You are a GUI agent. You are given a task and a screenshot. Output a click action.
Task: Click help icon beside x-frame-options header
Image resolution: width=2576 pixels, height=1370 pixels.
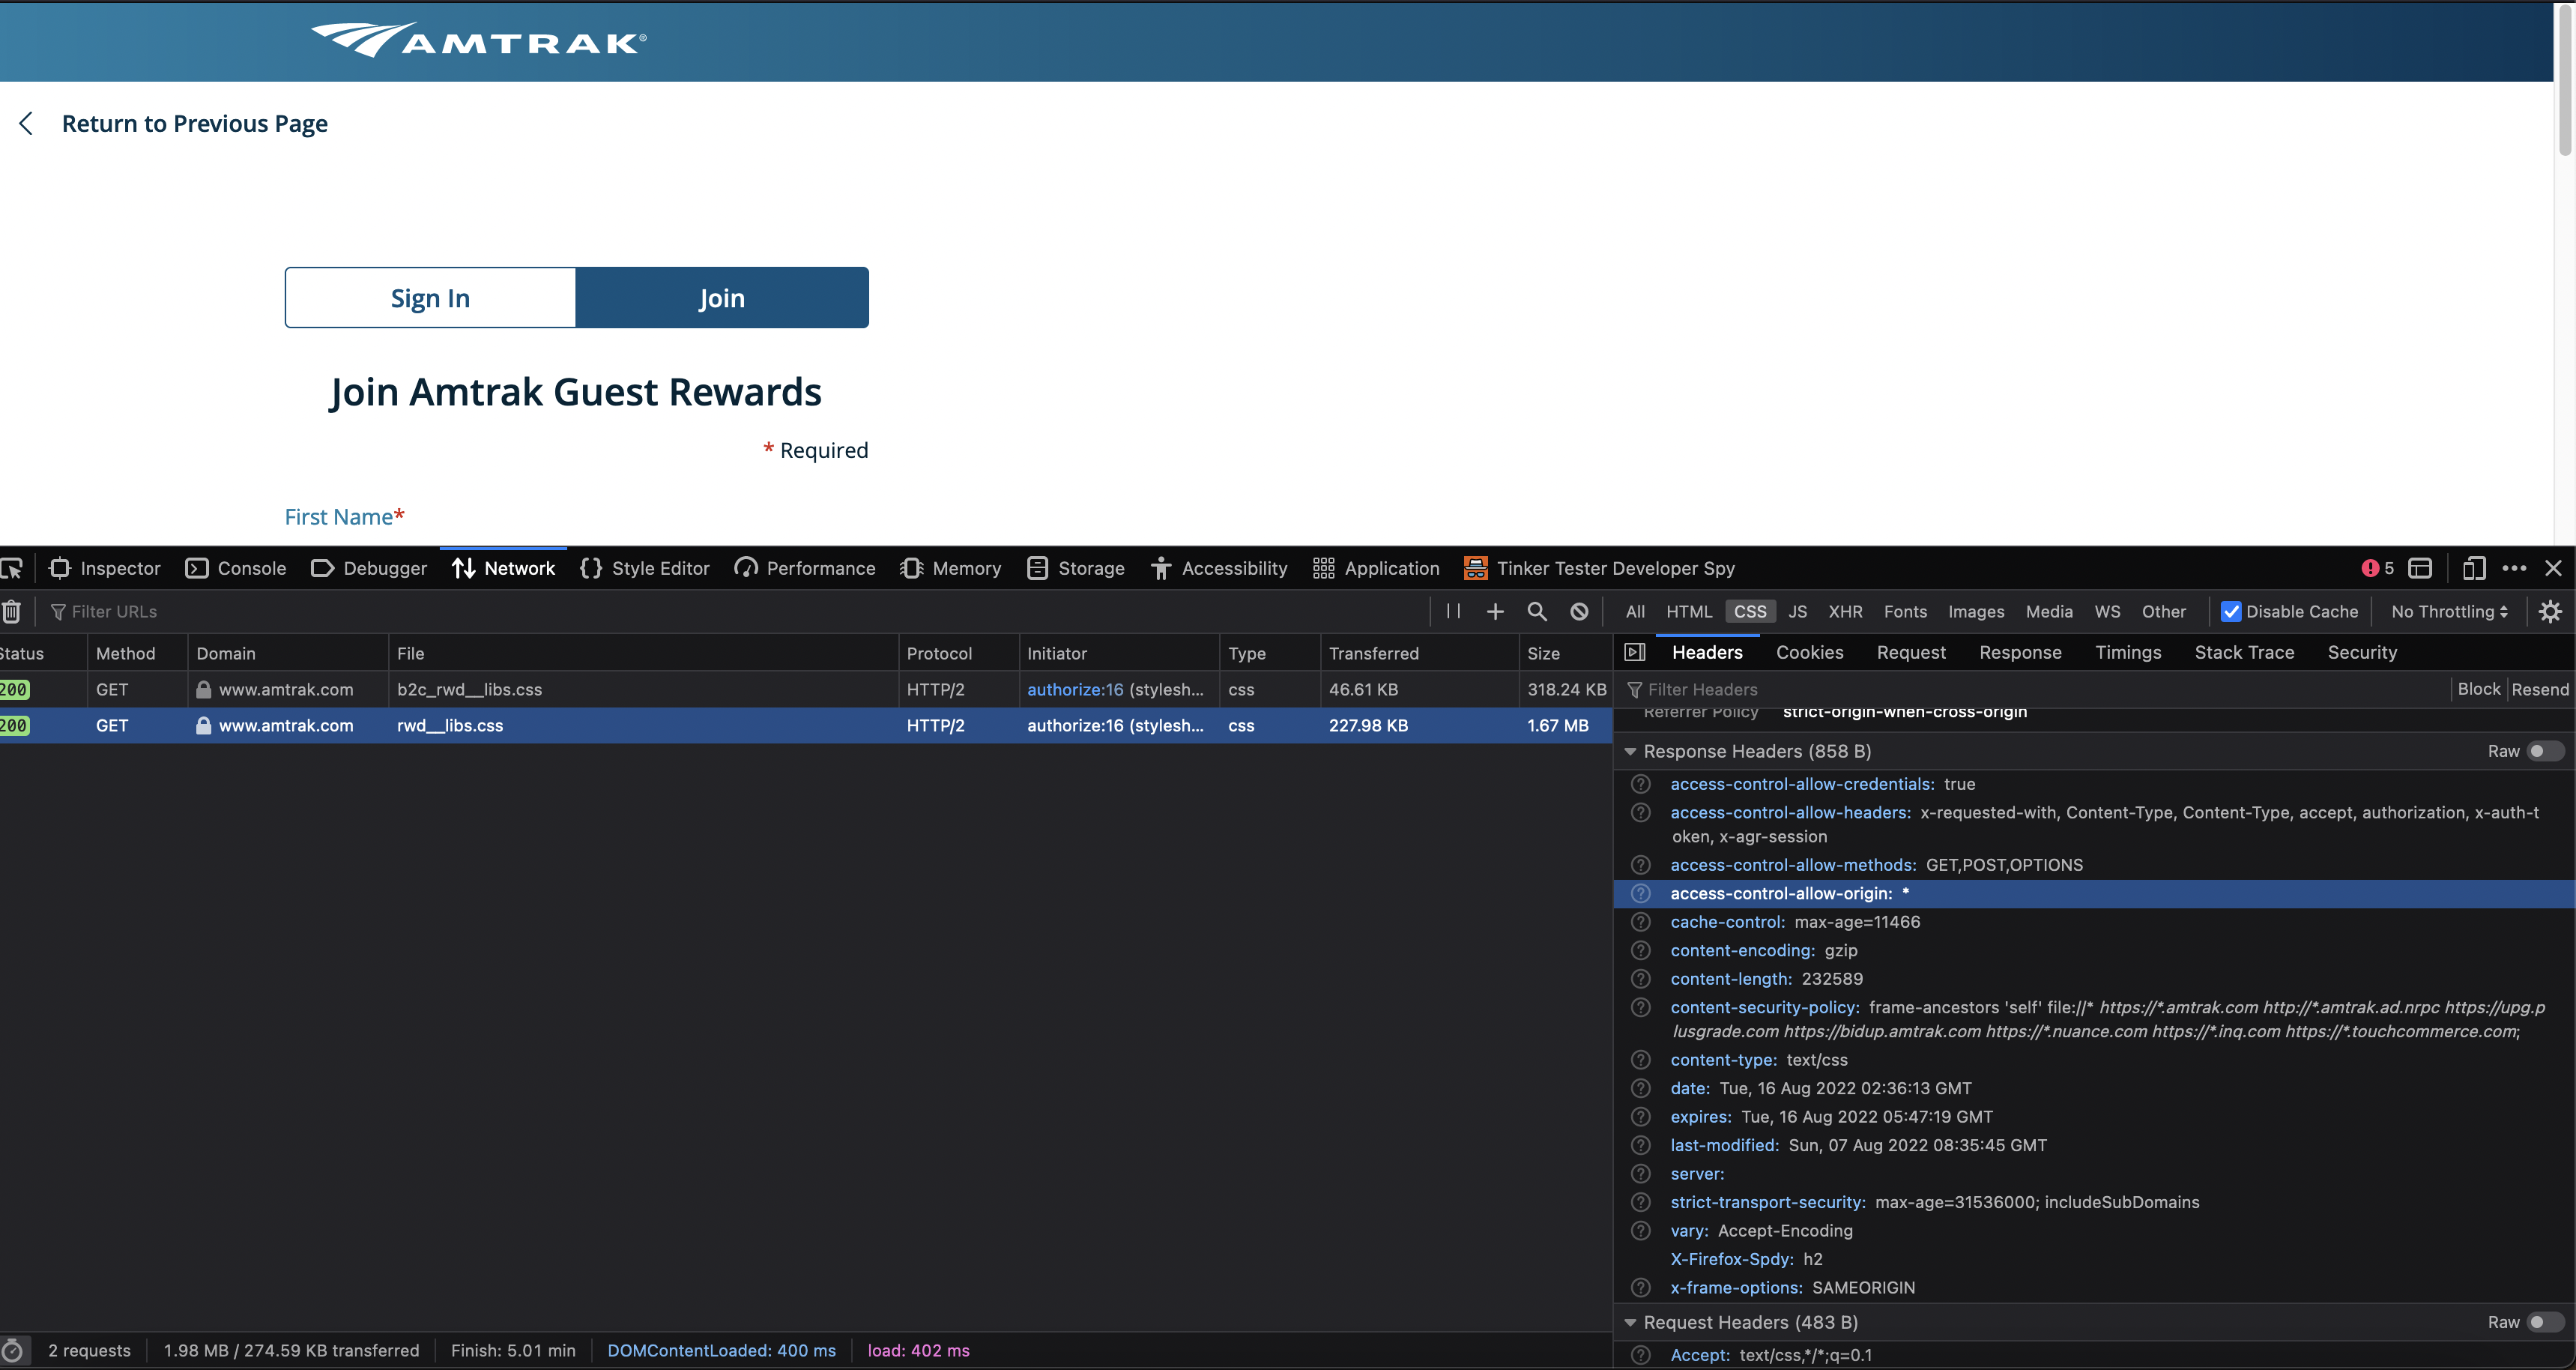click(x=1641, y=1288)
